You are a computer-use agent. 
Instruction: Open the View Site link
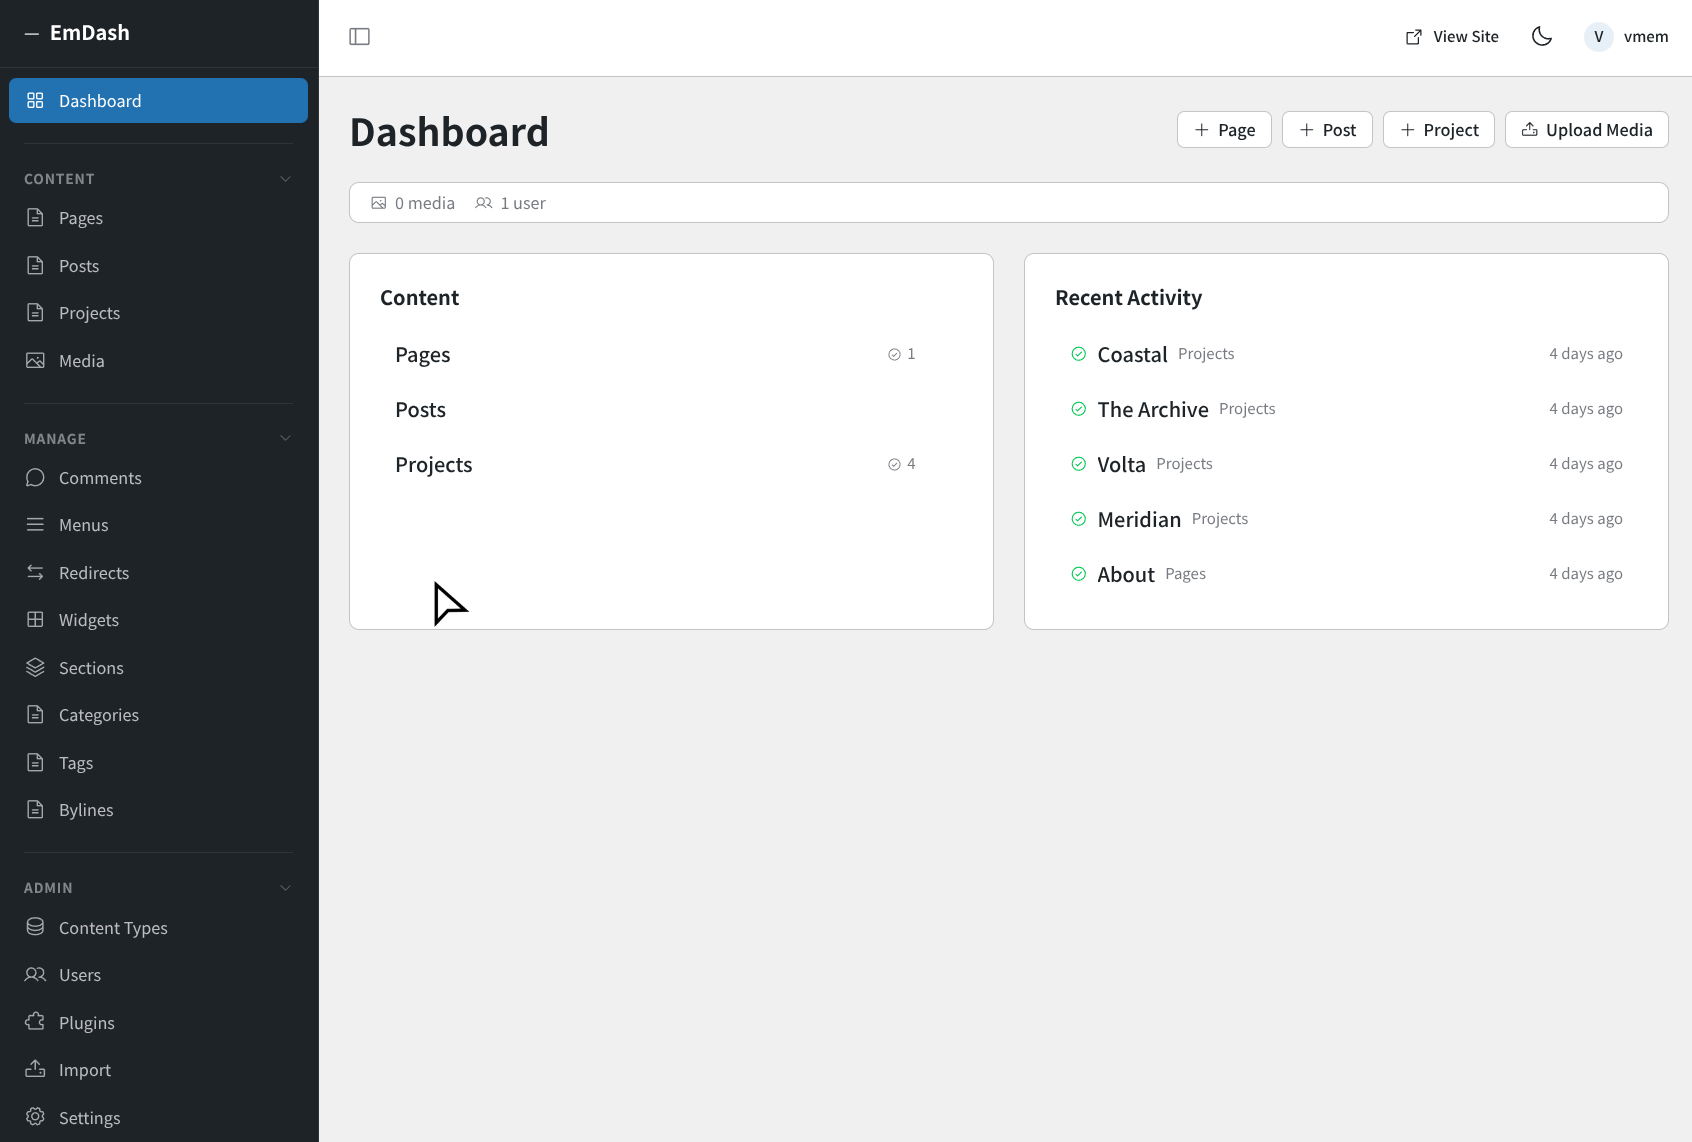(x=1452, y=37)
